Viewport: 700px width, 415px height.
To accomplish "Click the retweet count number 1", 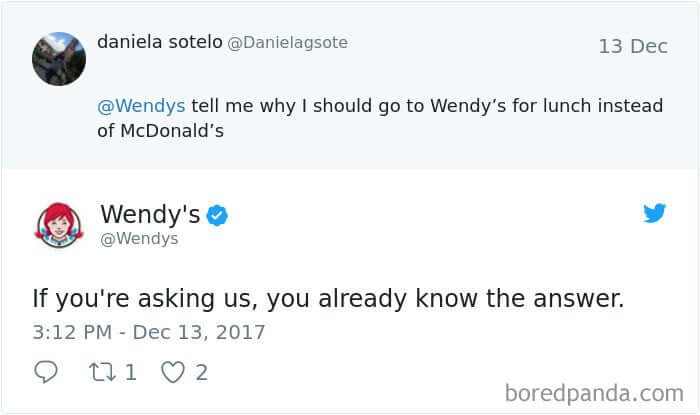I will tap(131, 372).
